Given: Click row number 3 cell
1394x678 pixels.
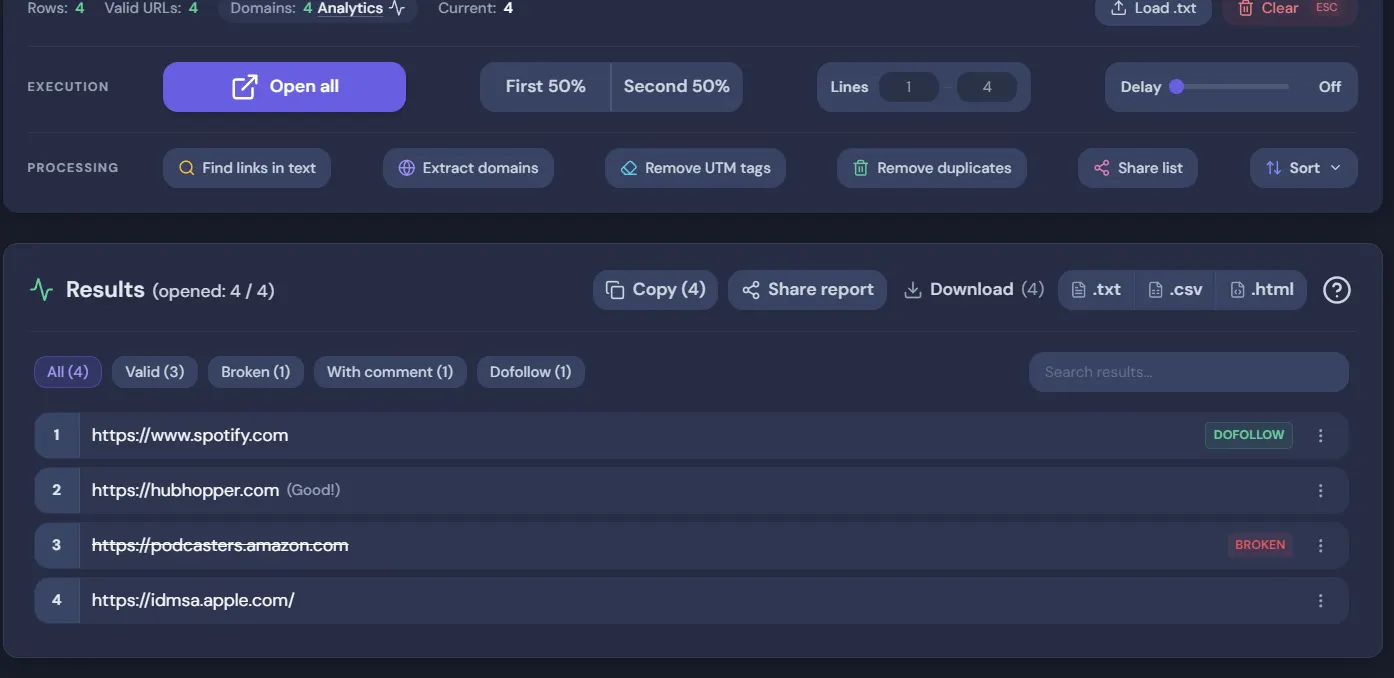Looking at the screenshot, I should click(x=57, y=545).
